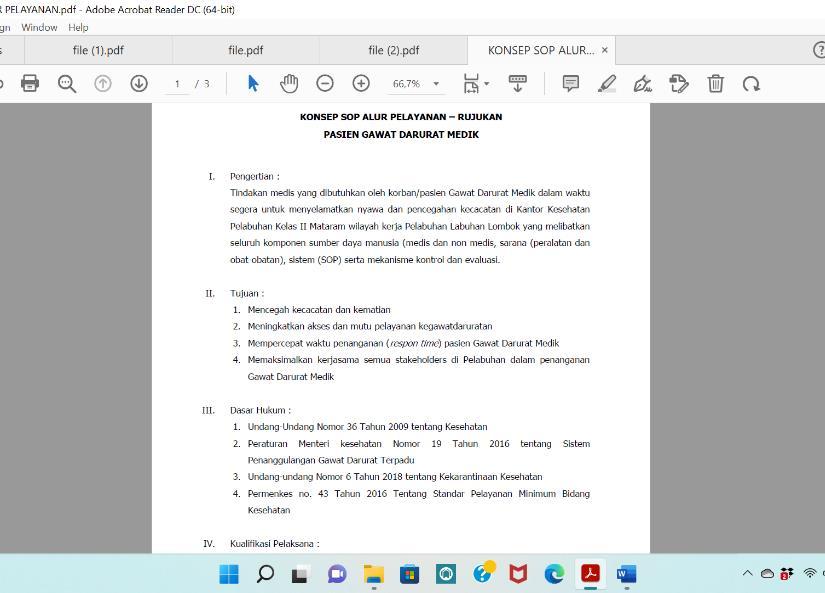Image resolution: width=825 pixels, height=593 pixels.
Task: Click the Fit page scrolling icon
Action: pos(471,83)
